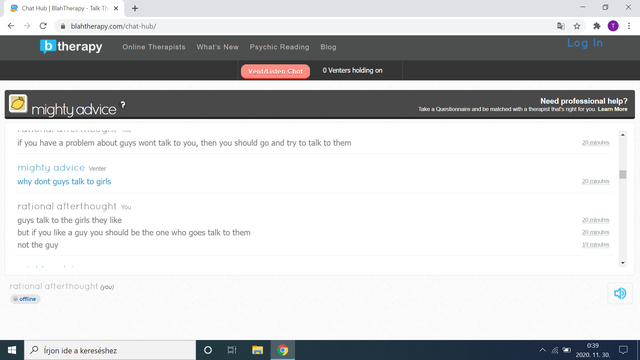Click the chat scrollbar down arrow
This screenshot has height=360, width=640.
tap(622, 263)
